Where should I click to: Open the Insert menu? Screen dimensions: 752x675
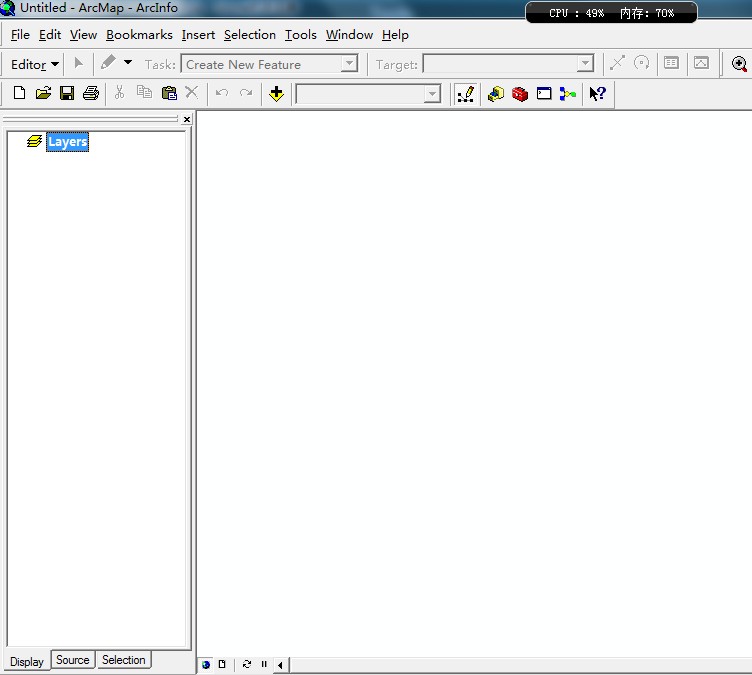click(198, 35)
